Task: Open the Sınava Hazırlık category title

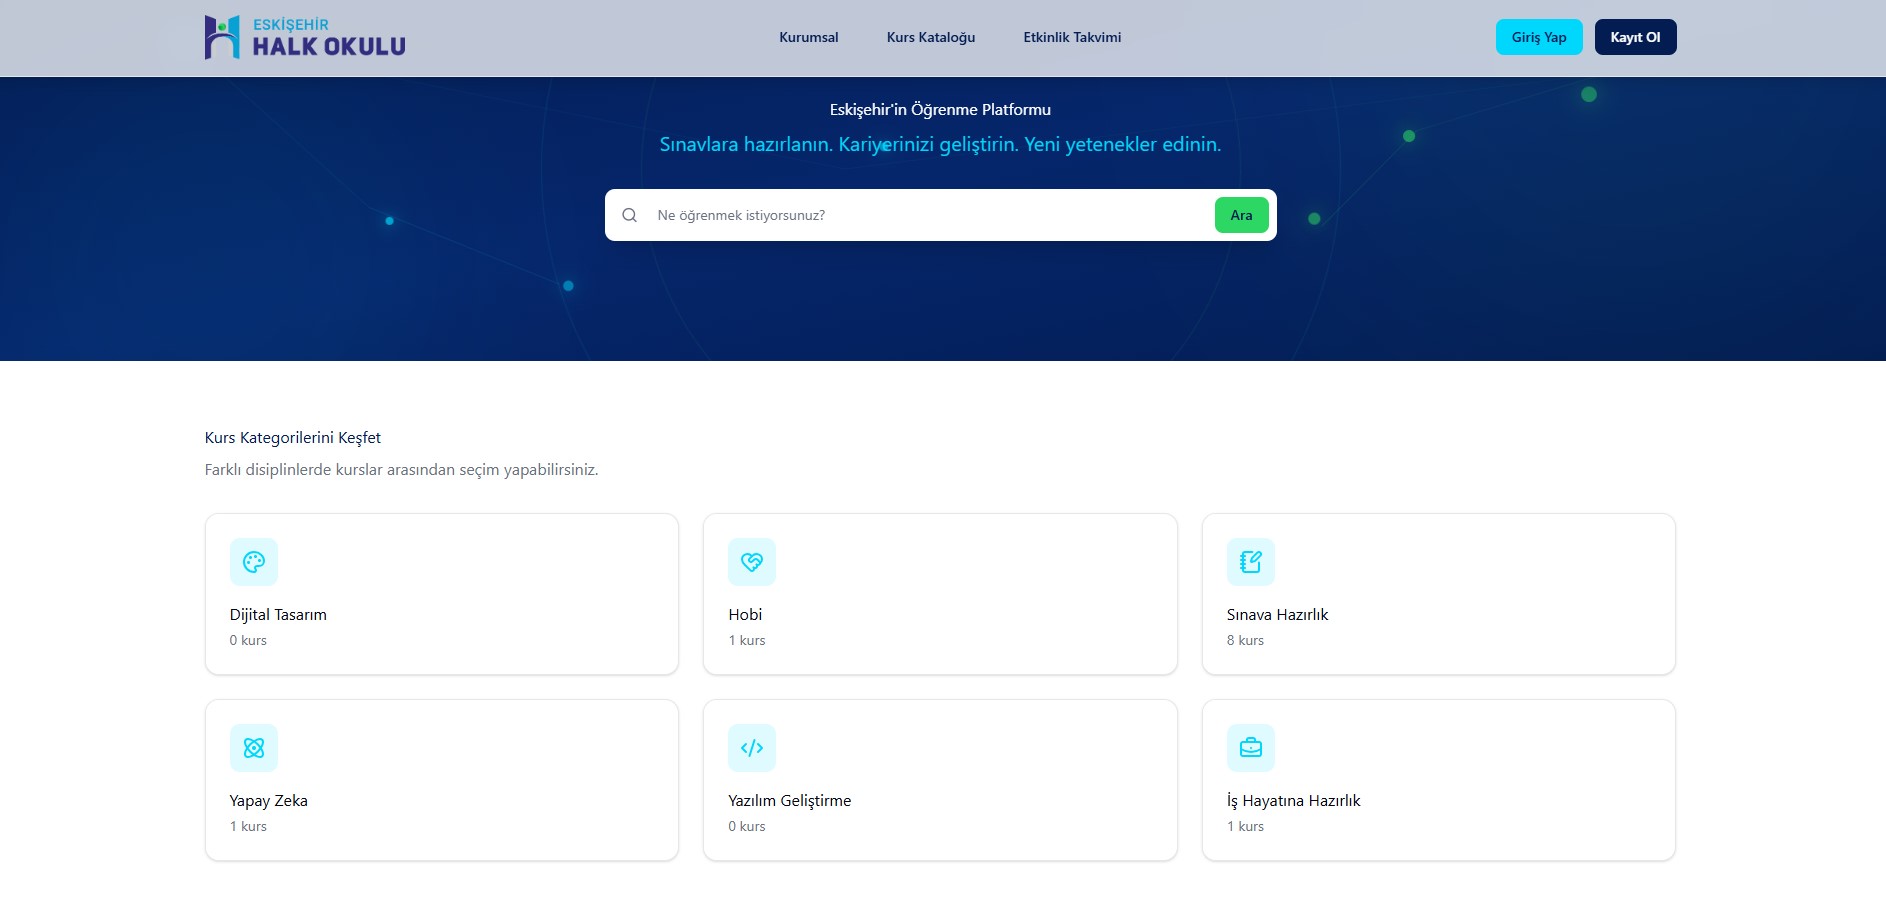Action: click(x=1277, y=615)
